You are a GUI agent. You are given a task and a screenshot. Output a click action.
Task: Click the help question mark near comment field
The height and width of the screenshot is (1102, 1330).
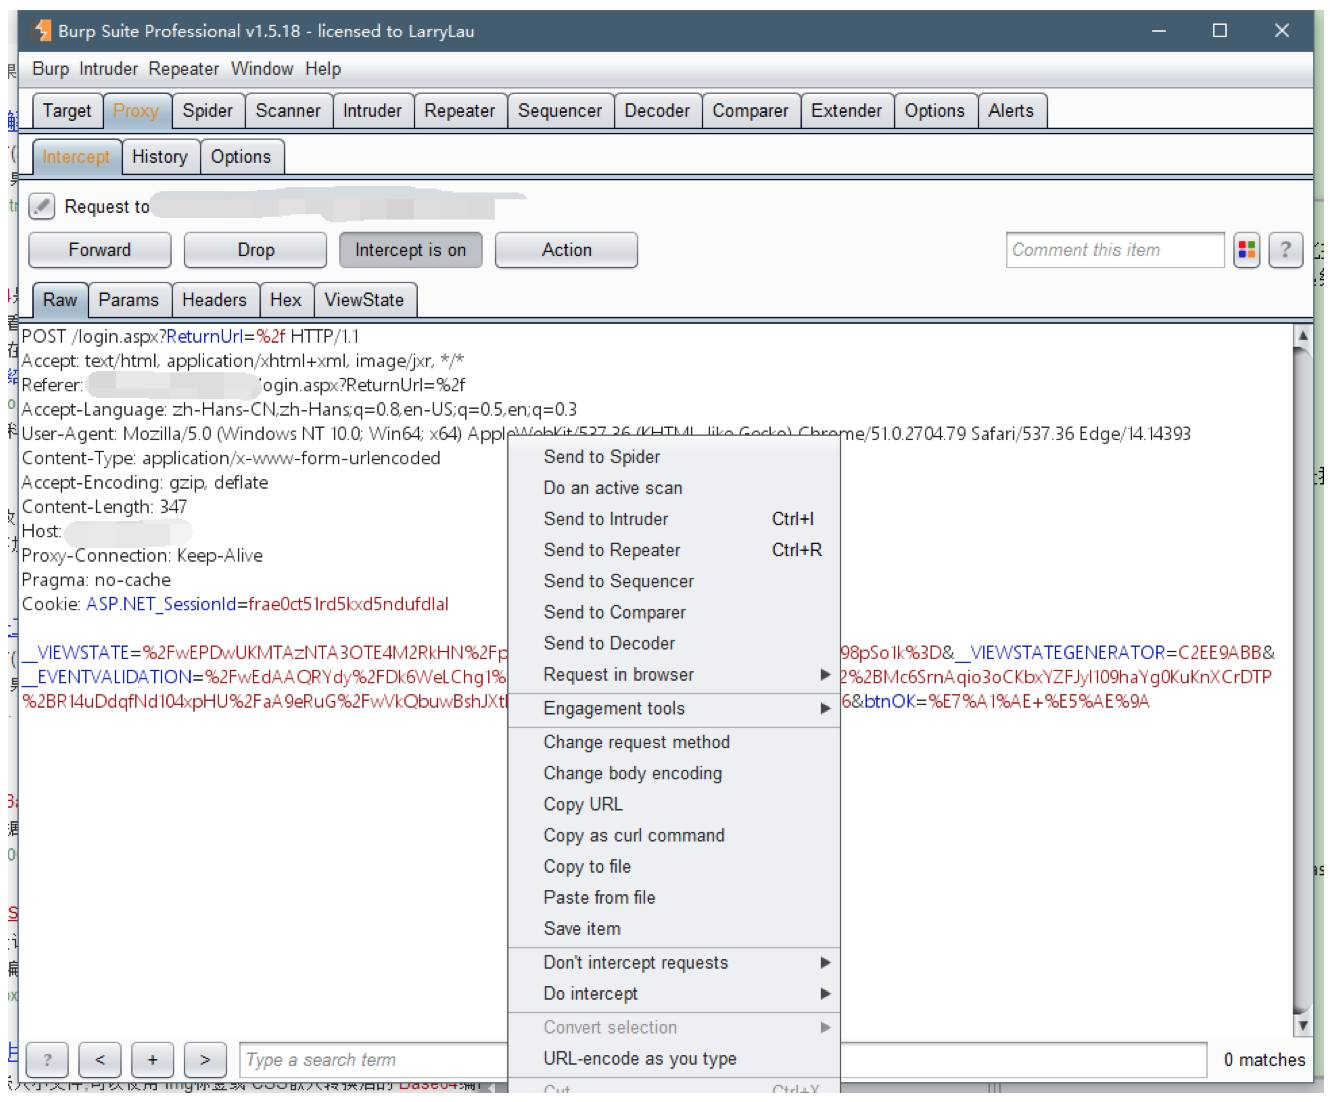(x=1285, y=250)
